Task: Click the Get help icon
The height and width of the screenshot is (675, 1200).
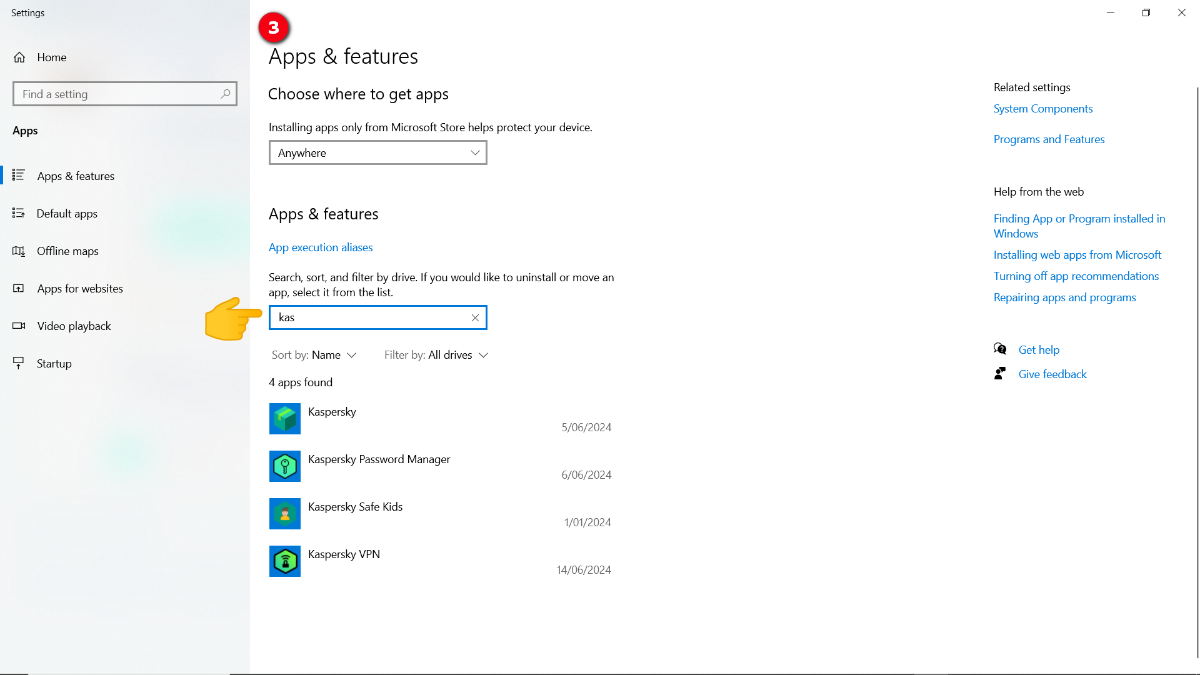Action: coord(1000,350)
